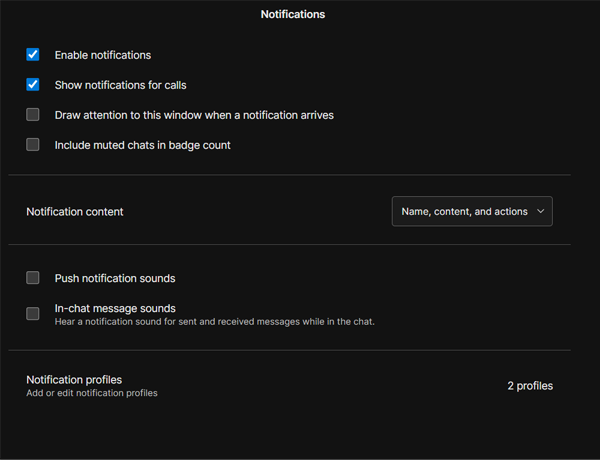Open the Notification profiles row
Image resolution: width=600 pixels, height=460 pixels.
pyautogui.click(x=289, y=386)
